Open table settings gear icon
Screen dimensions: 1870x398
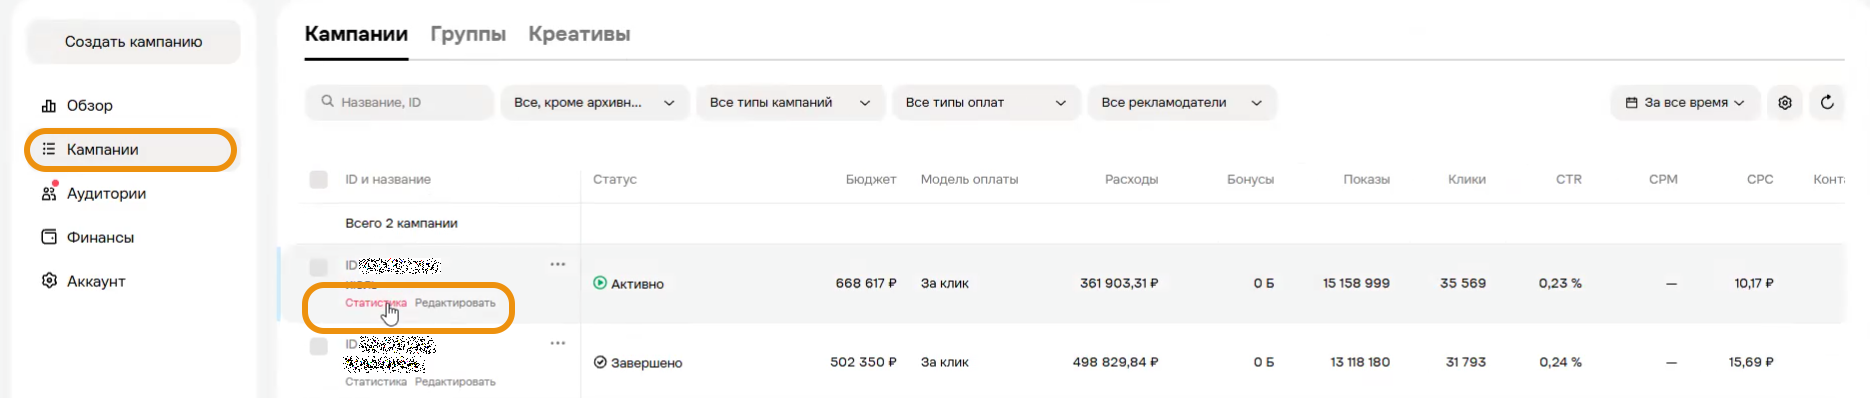coord(1785,102)
